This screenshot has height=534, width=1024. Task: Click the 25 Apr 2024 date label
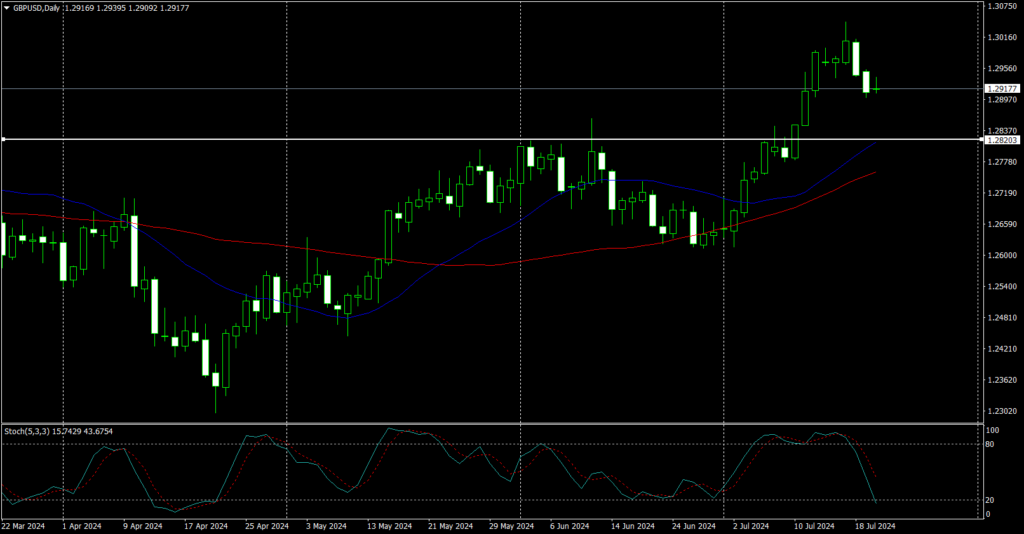266,526
